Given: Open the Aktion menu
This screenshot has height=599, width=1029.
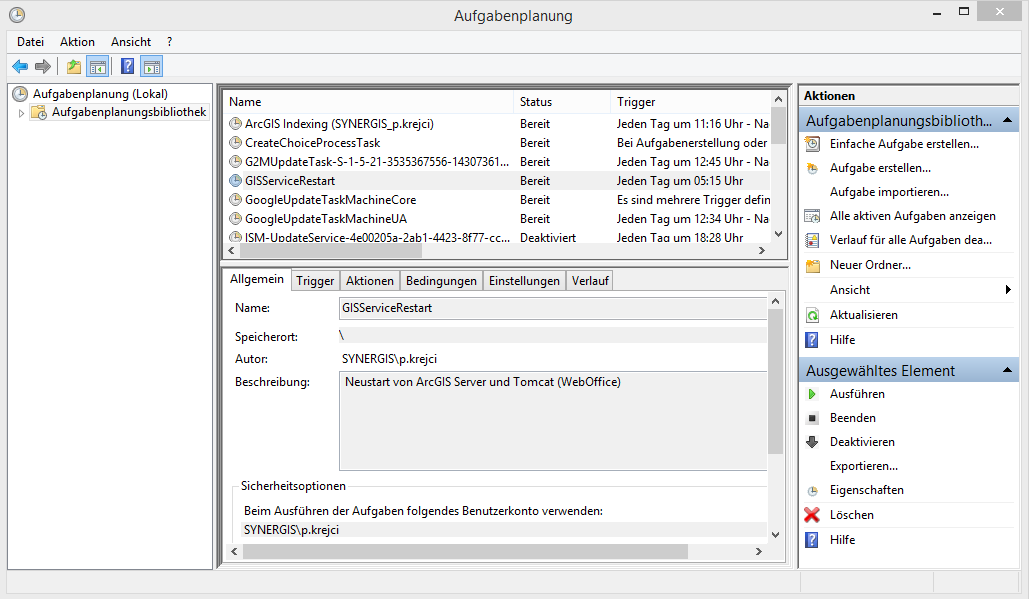Looking at the screenshot, I should coord(77,42).
